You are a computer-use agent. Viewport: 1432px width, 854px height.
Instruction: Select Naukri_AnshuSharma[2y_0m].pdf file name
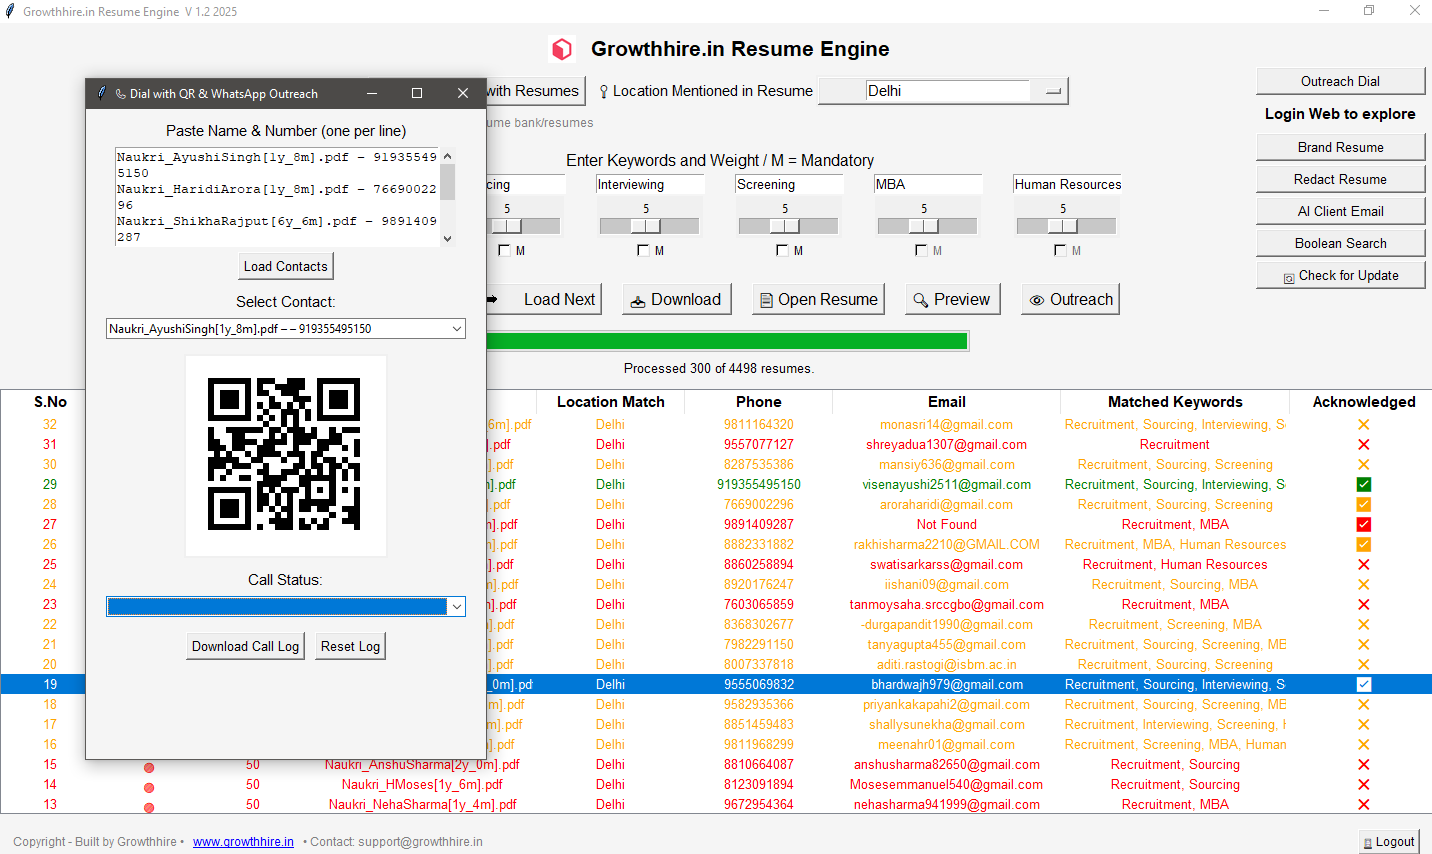coord(422,765)
